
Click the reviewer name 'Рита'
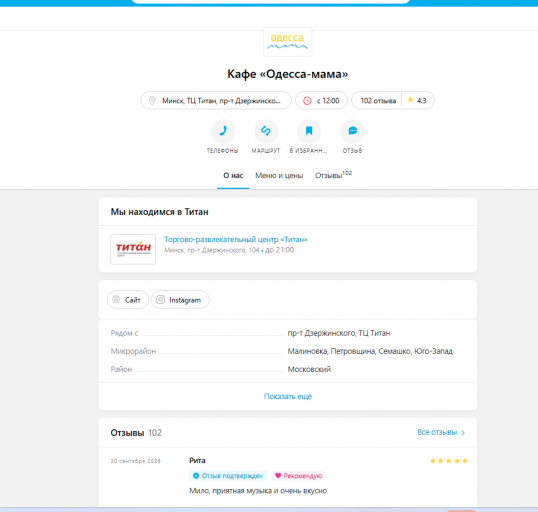point(197,461)
